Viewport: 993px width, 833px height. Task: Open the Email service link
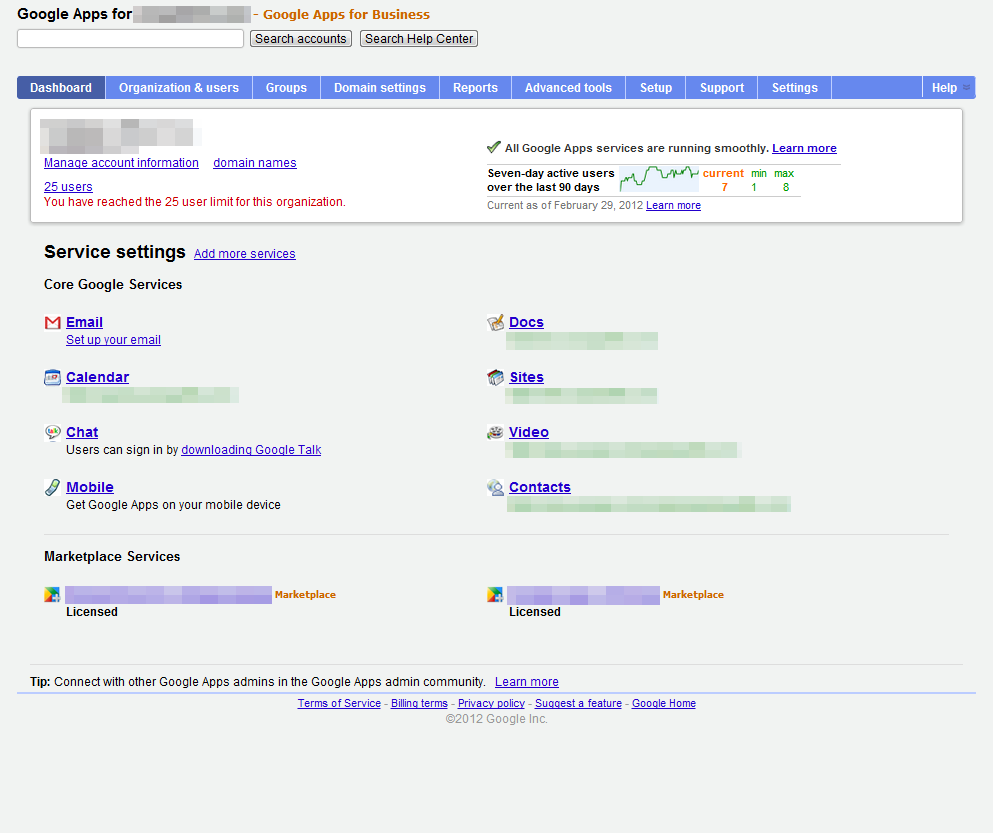pyautogui.click(x=84, y=322)
